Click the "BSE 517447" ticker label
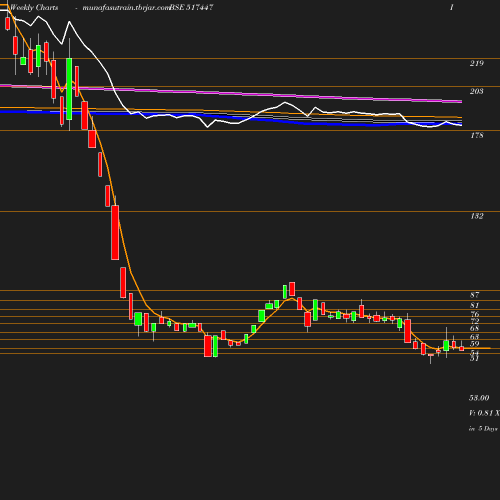 (x=191, y=7)
